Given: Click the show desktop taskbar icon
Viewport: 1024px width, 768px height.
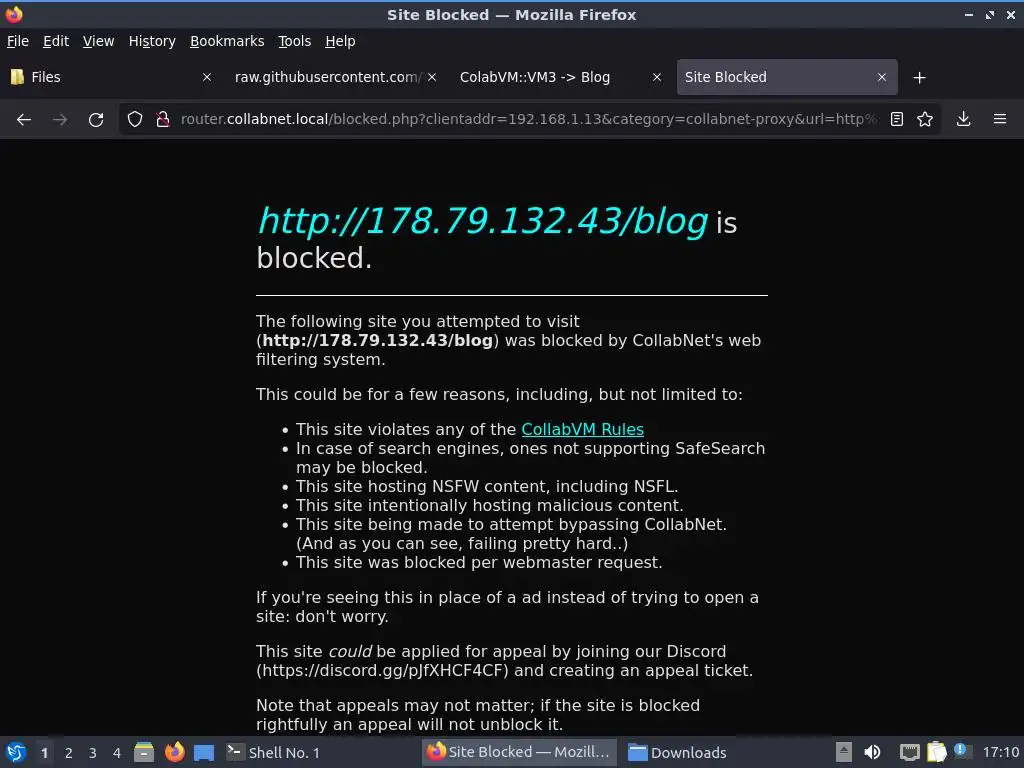Looking at the screenshot, I should [x=204, y=752].
